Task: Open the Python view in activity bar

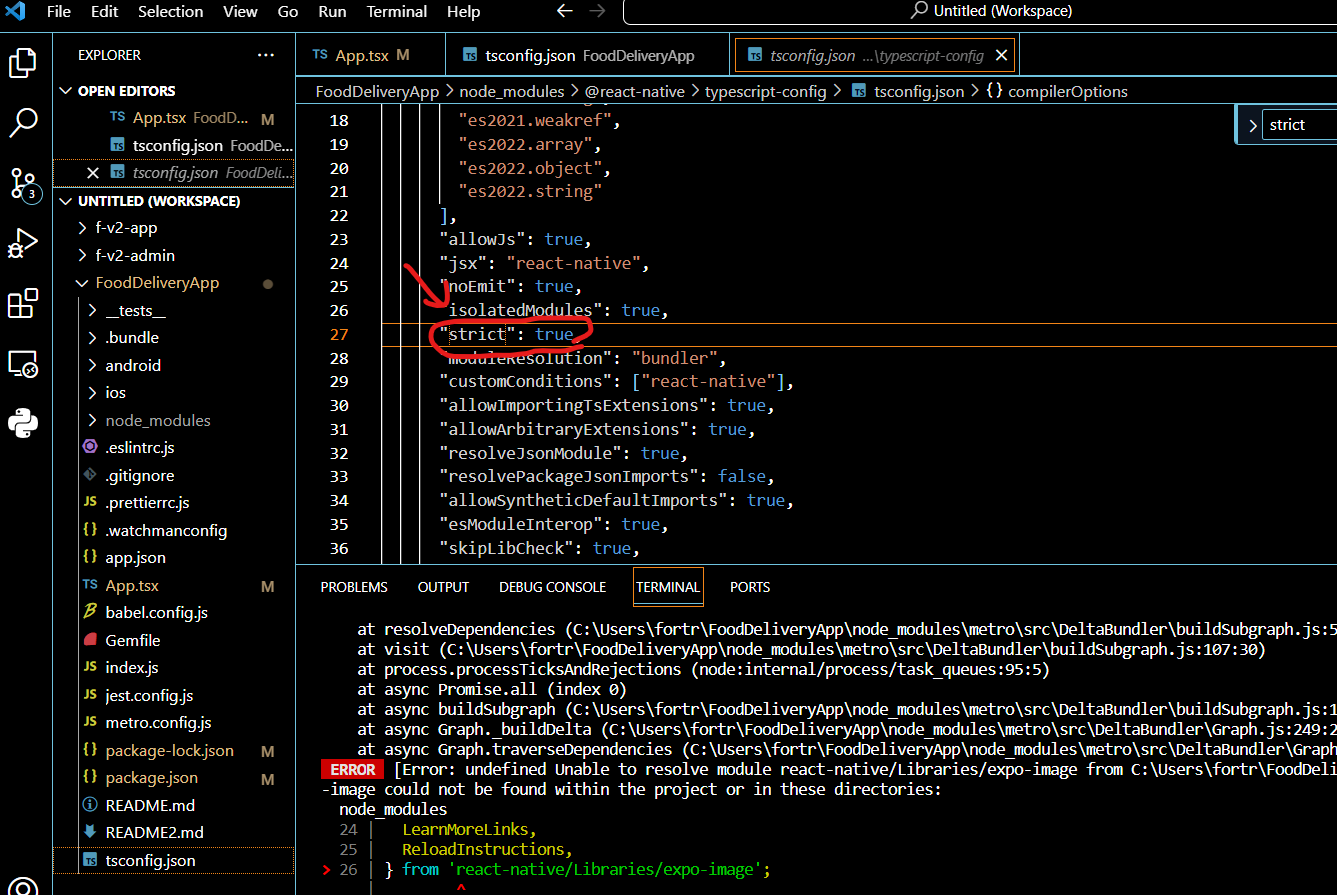Action: (x=23, y=423)
